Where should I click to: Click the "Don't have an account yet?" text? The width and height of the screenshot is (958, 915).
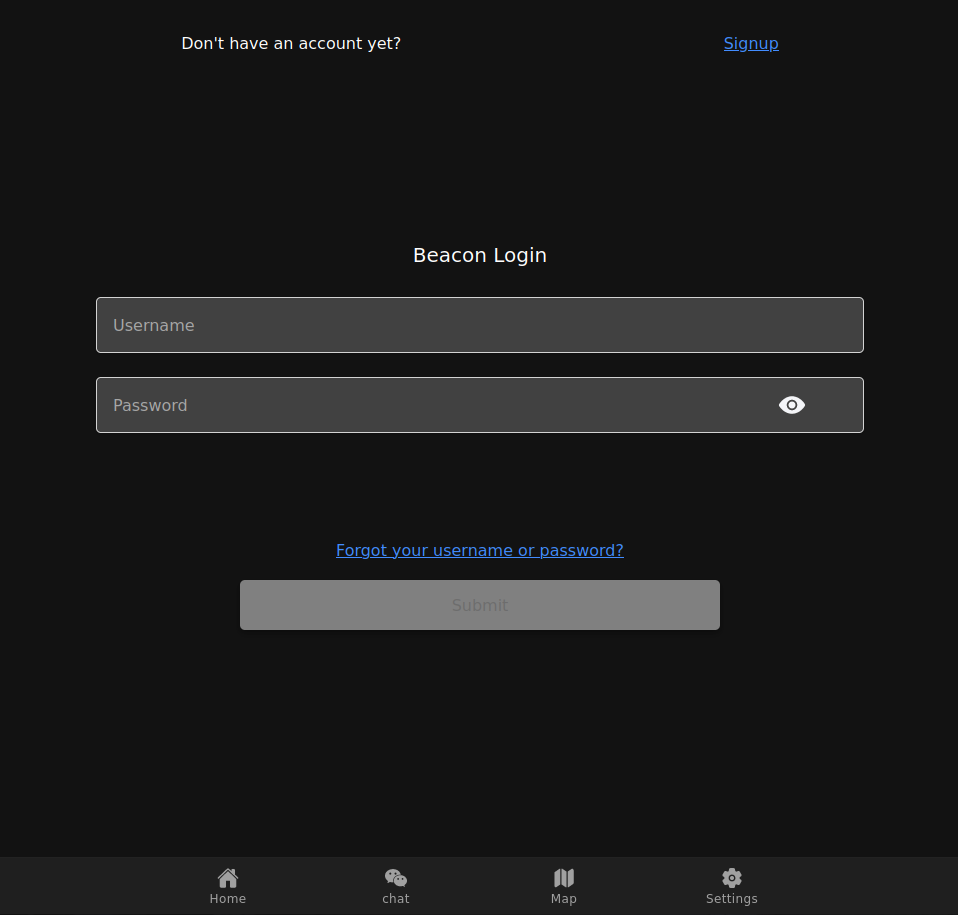pos(291,43)
